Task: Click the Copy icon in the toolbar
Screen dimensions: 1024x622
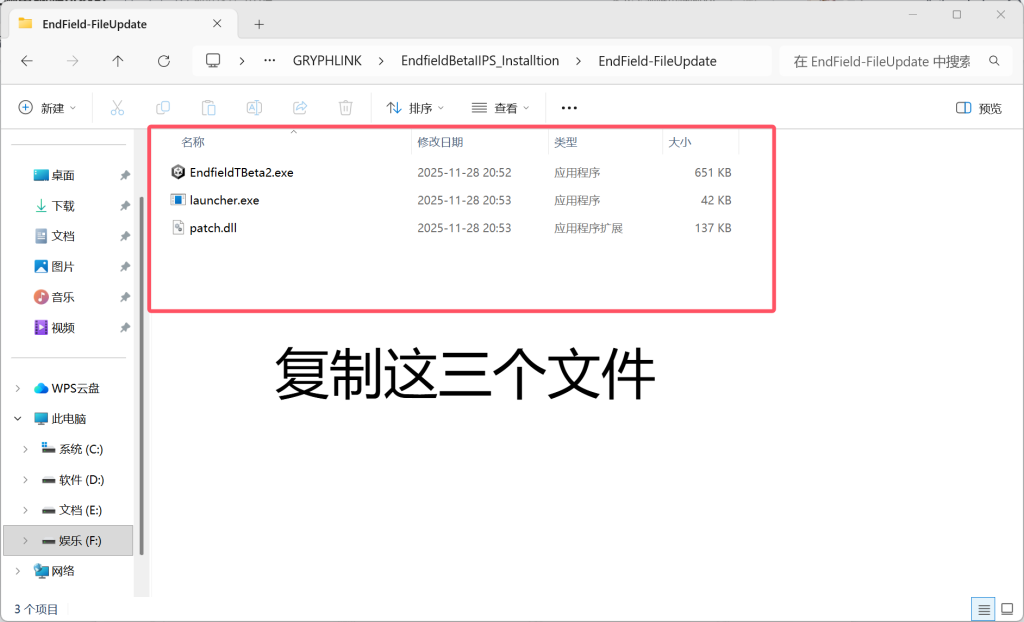Action: 163,107
